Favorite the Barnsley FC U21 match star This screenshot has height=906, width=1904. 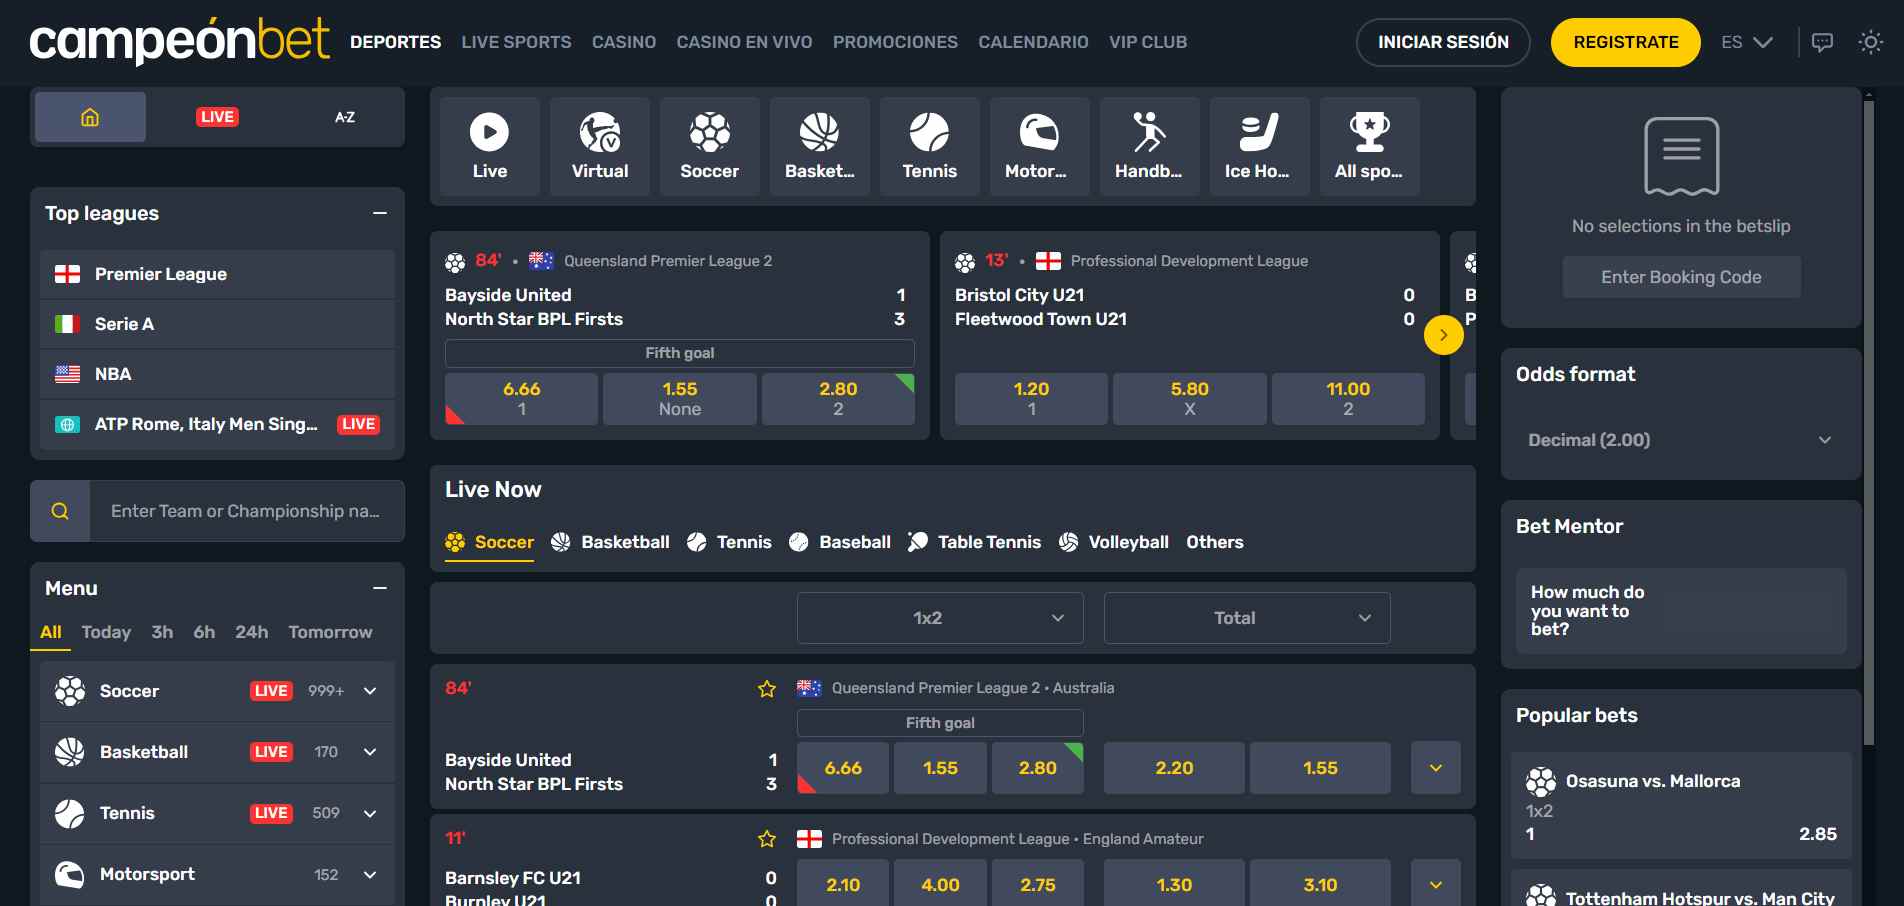click(x=767, y=839)
